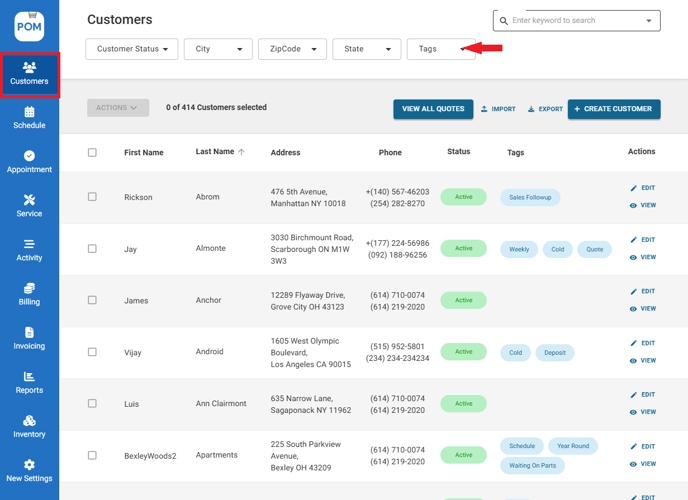Click the POM logo icon
This screenshot has width=688, height=500.
coord(29,26)
